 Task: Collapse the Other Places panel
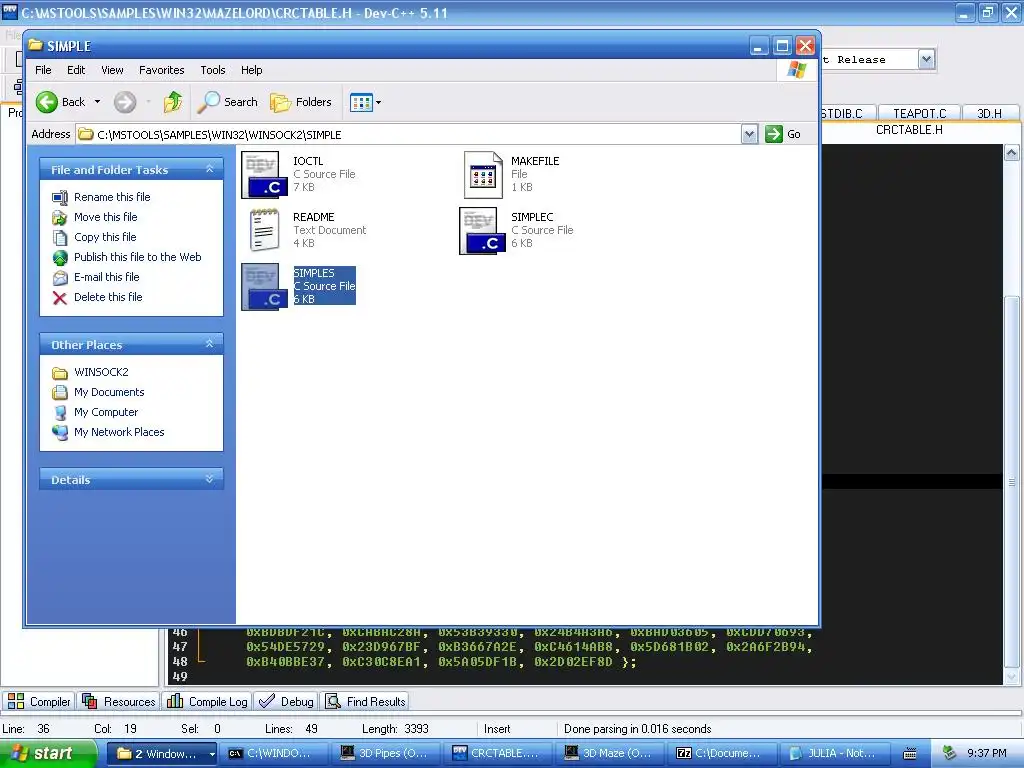click(x=210, y=344)
